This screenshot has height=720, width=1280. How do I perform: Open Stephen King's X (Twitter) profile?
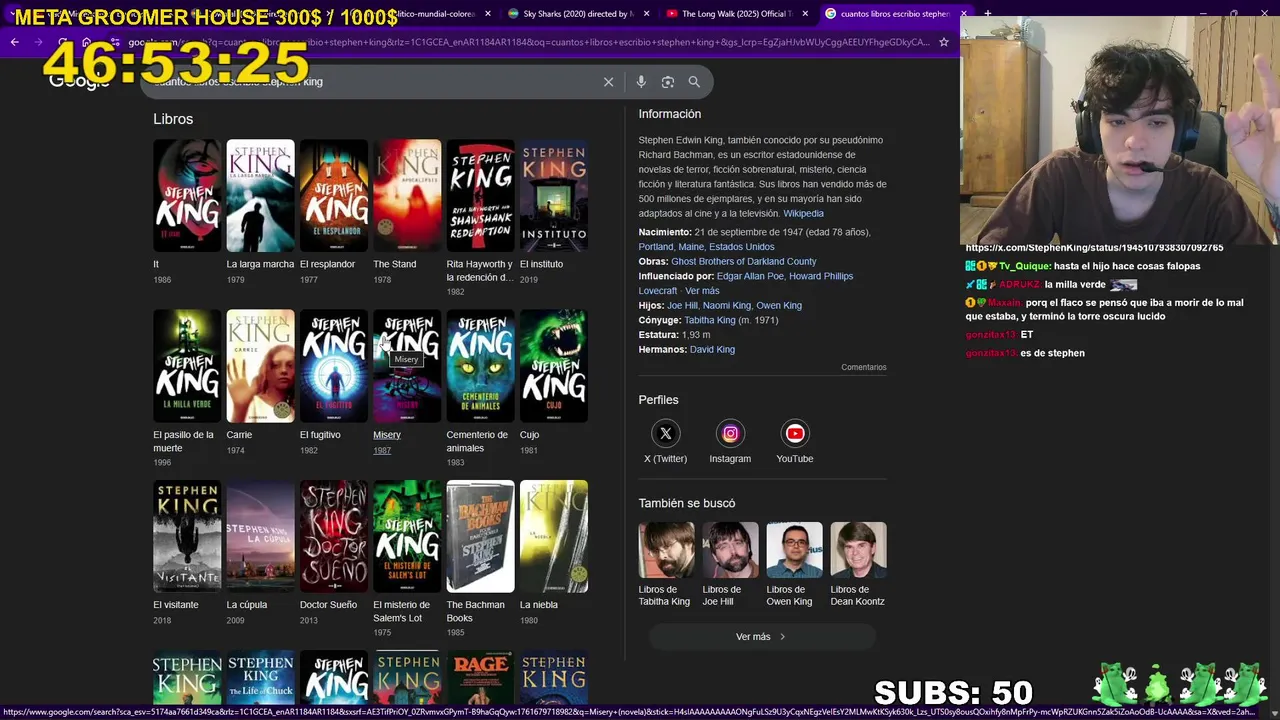[x=665, y=442]
